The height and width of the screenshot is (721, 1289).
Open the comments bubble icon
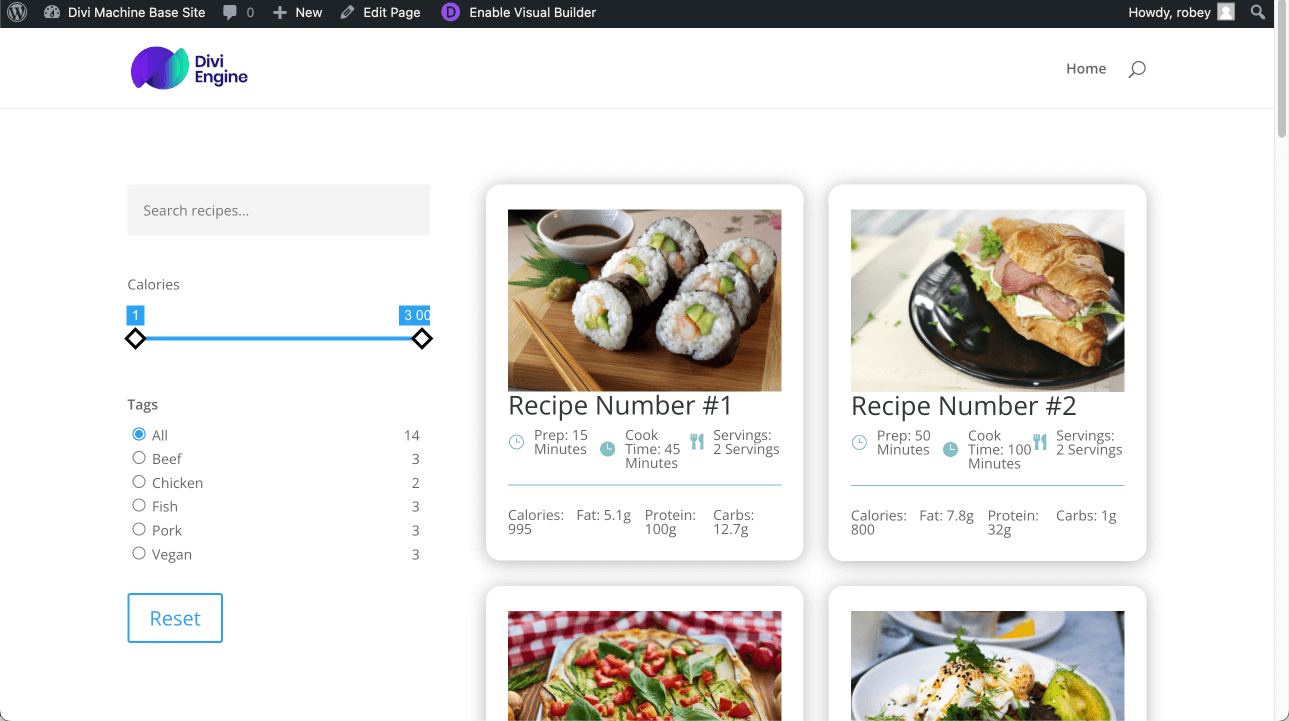231,13
